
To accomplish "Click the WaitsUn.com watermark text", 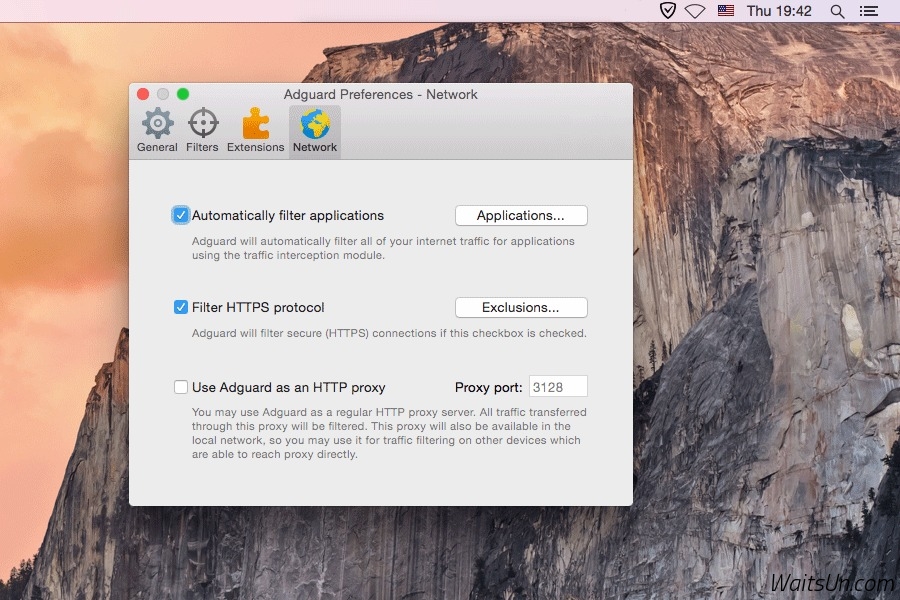I will coord(831,580).
